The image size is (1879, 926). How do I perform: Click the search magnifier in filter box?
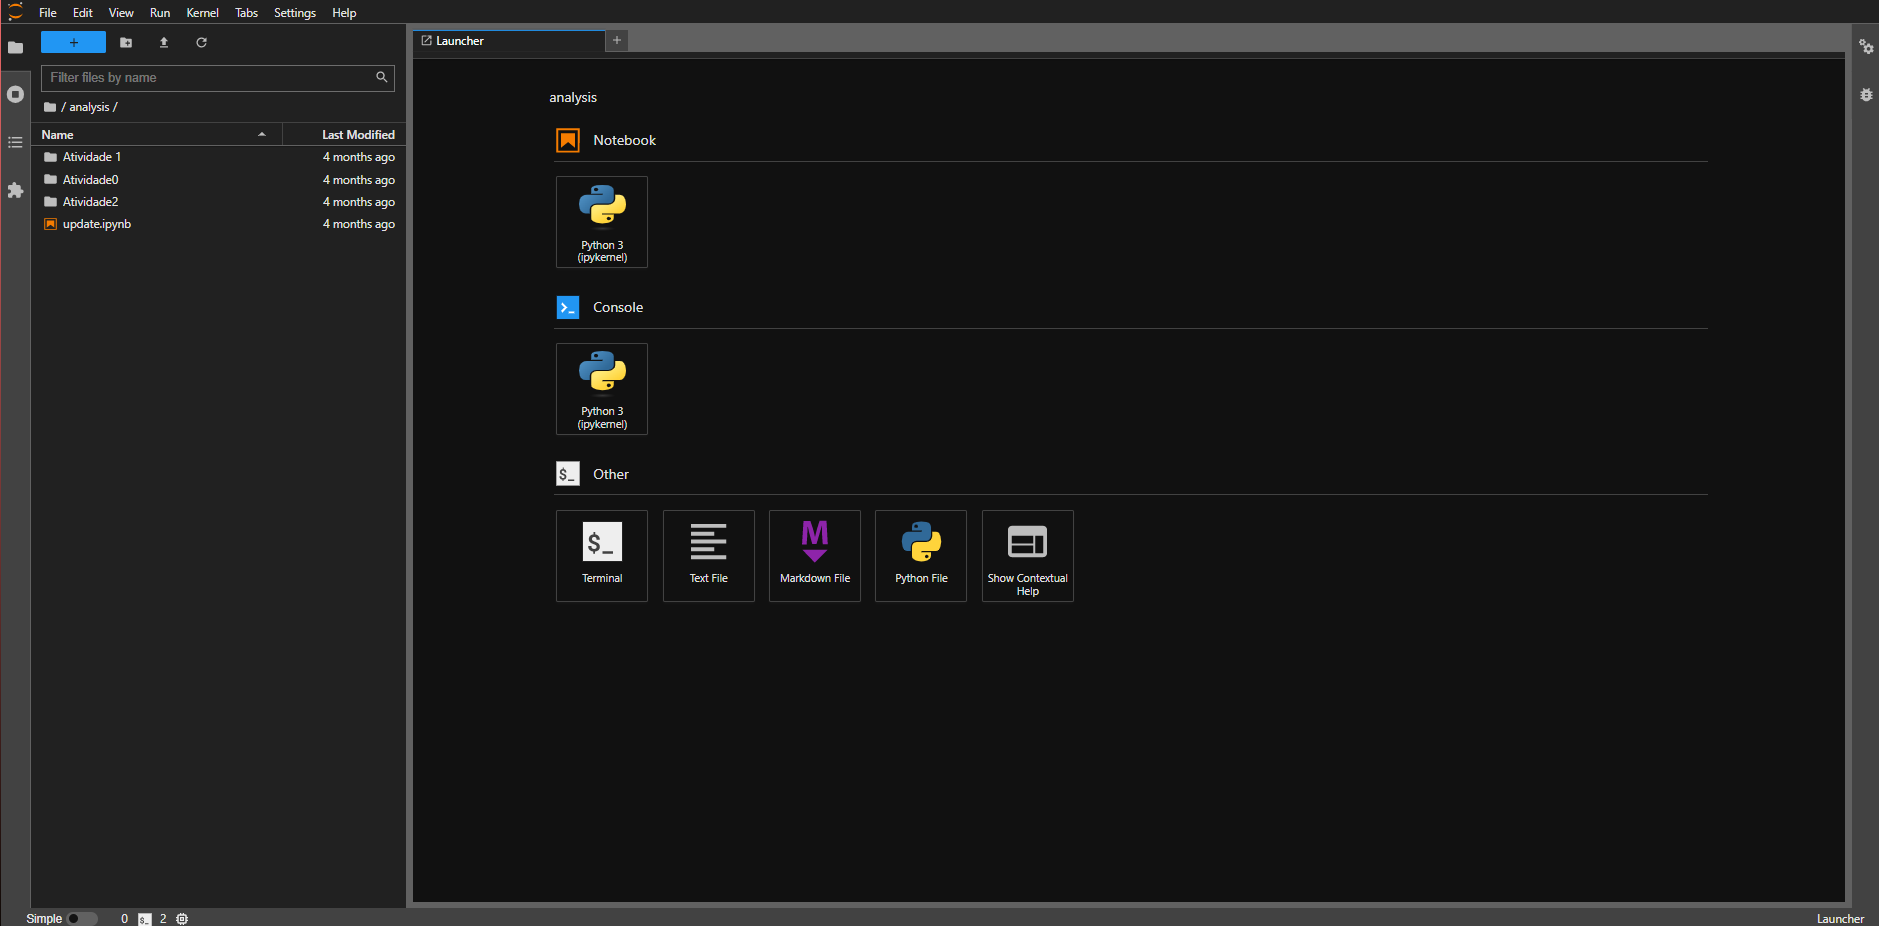381,77
